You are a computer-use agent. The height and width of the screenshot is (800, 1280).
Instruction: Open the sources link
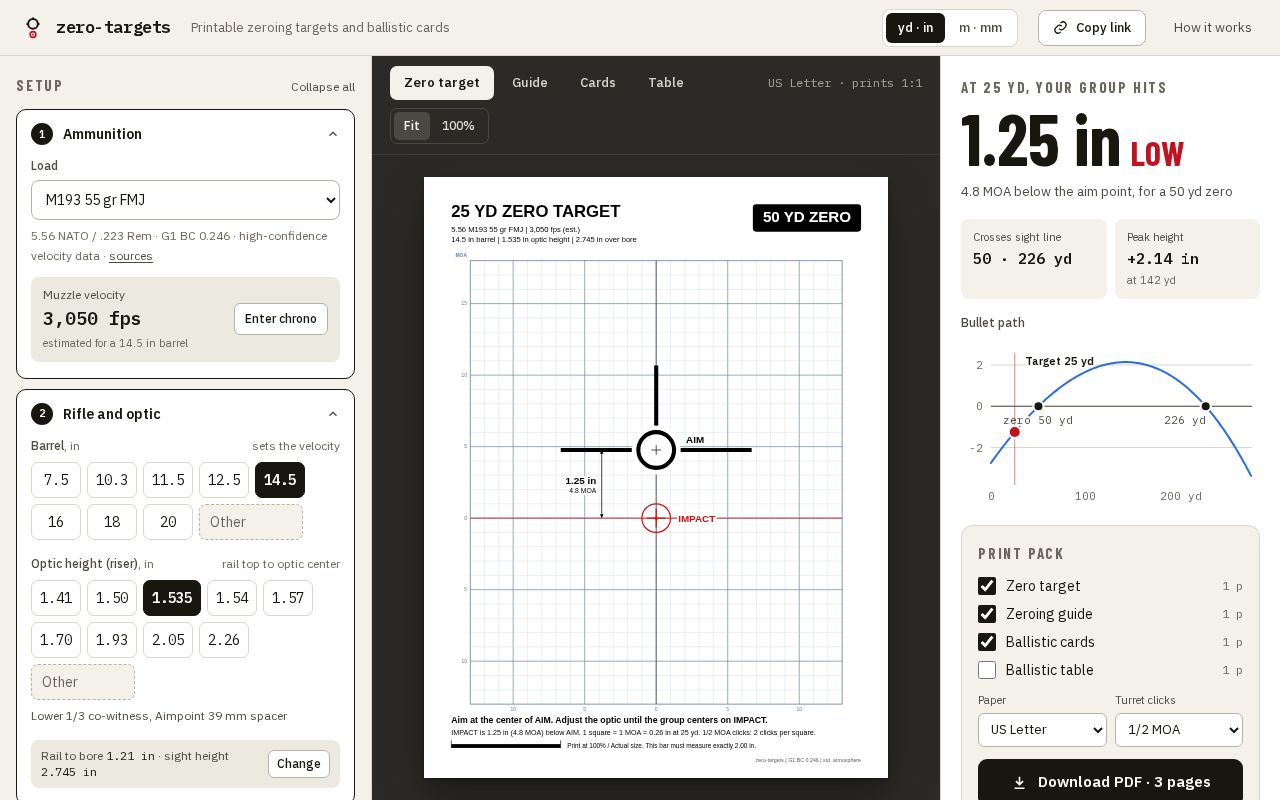coord(131,256)
